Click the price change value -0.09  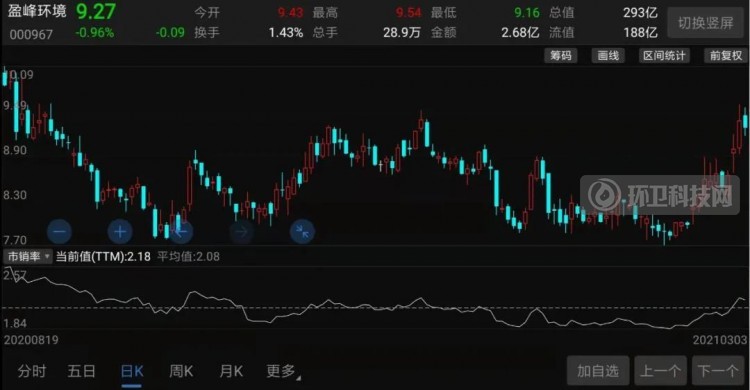pos(170,33)
